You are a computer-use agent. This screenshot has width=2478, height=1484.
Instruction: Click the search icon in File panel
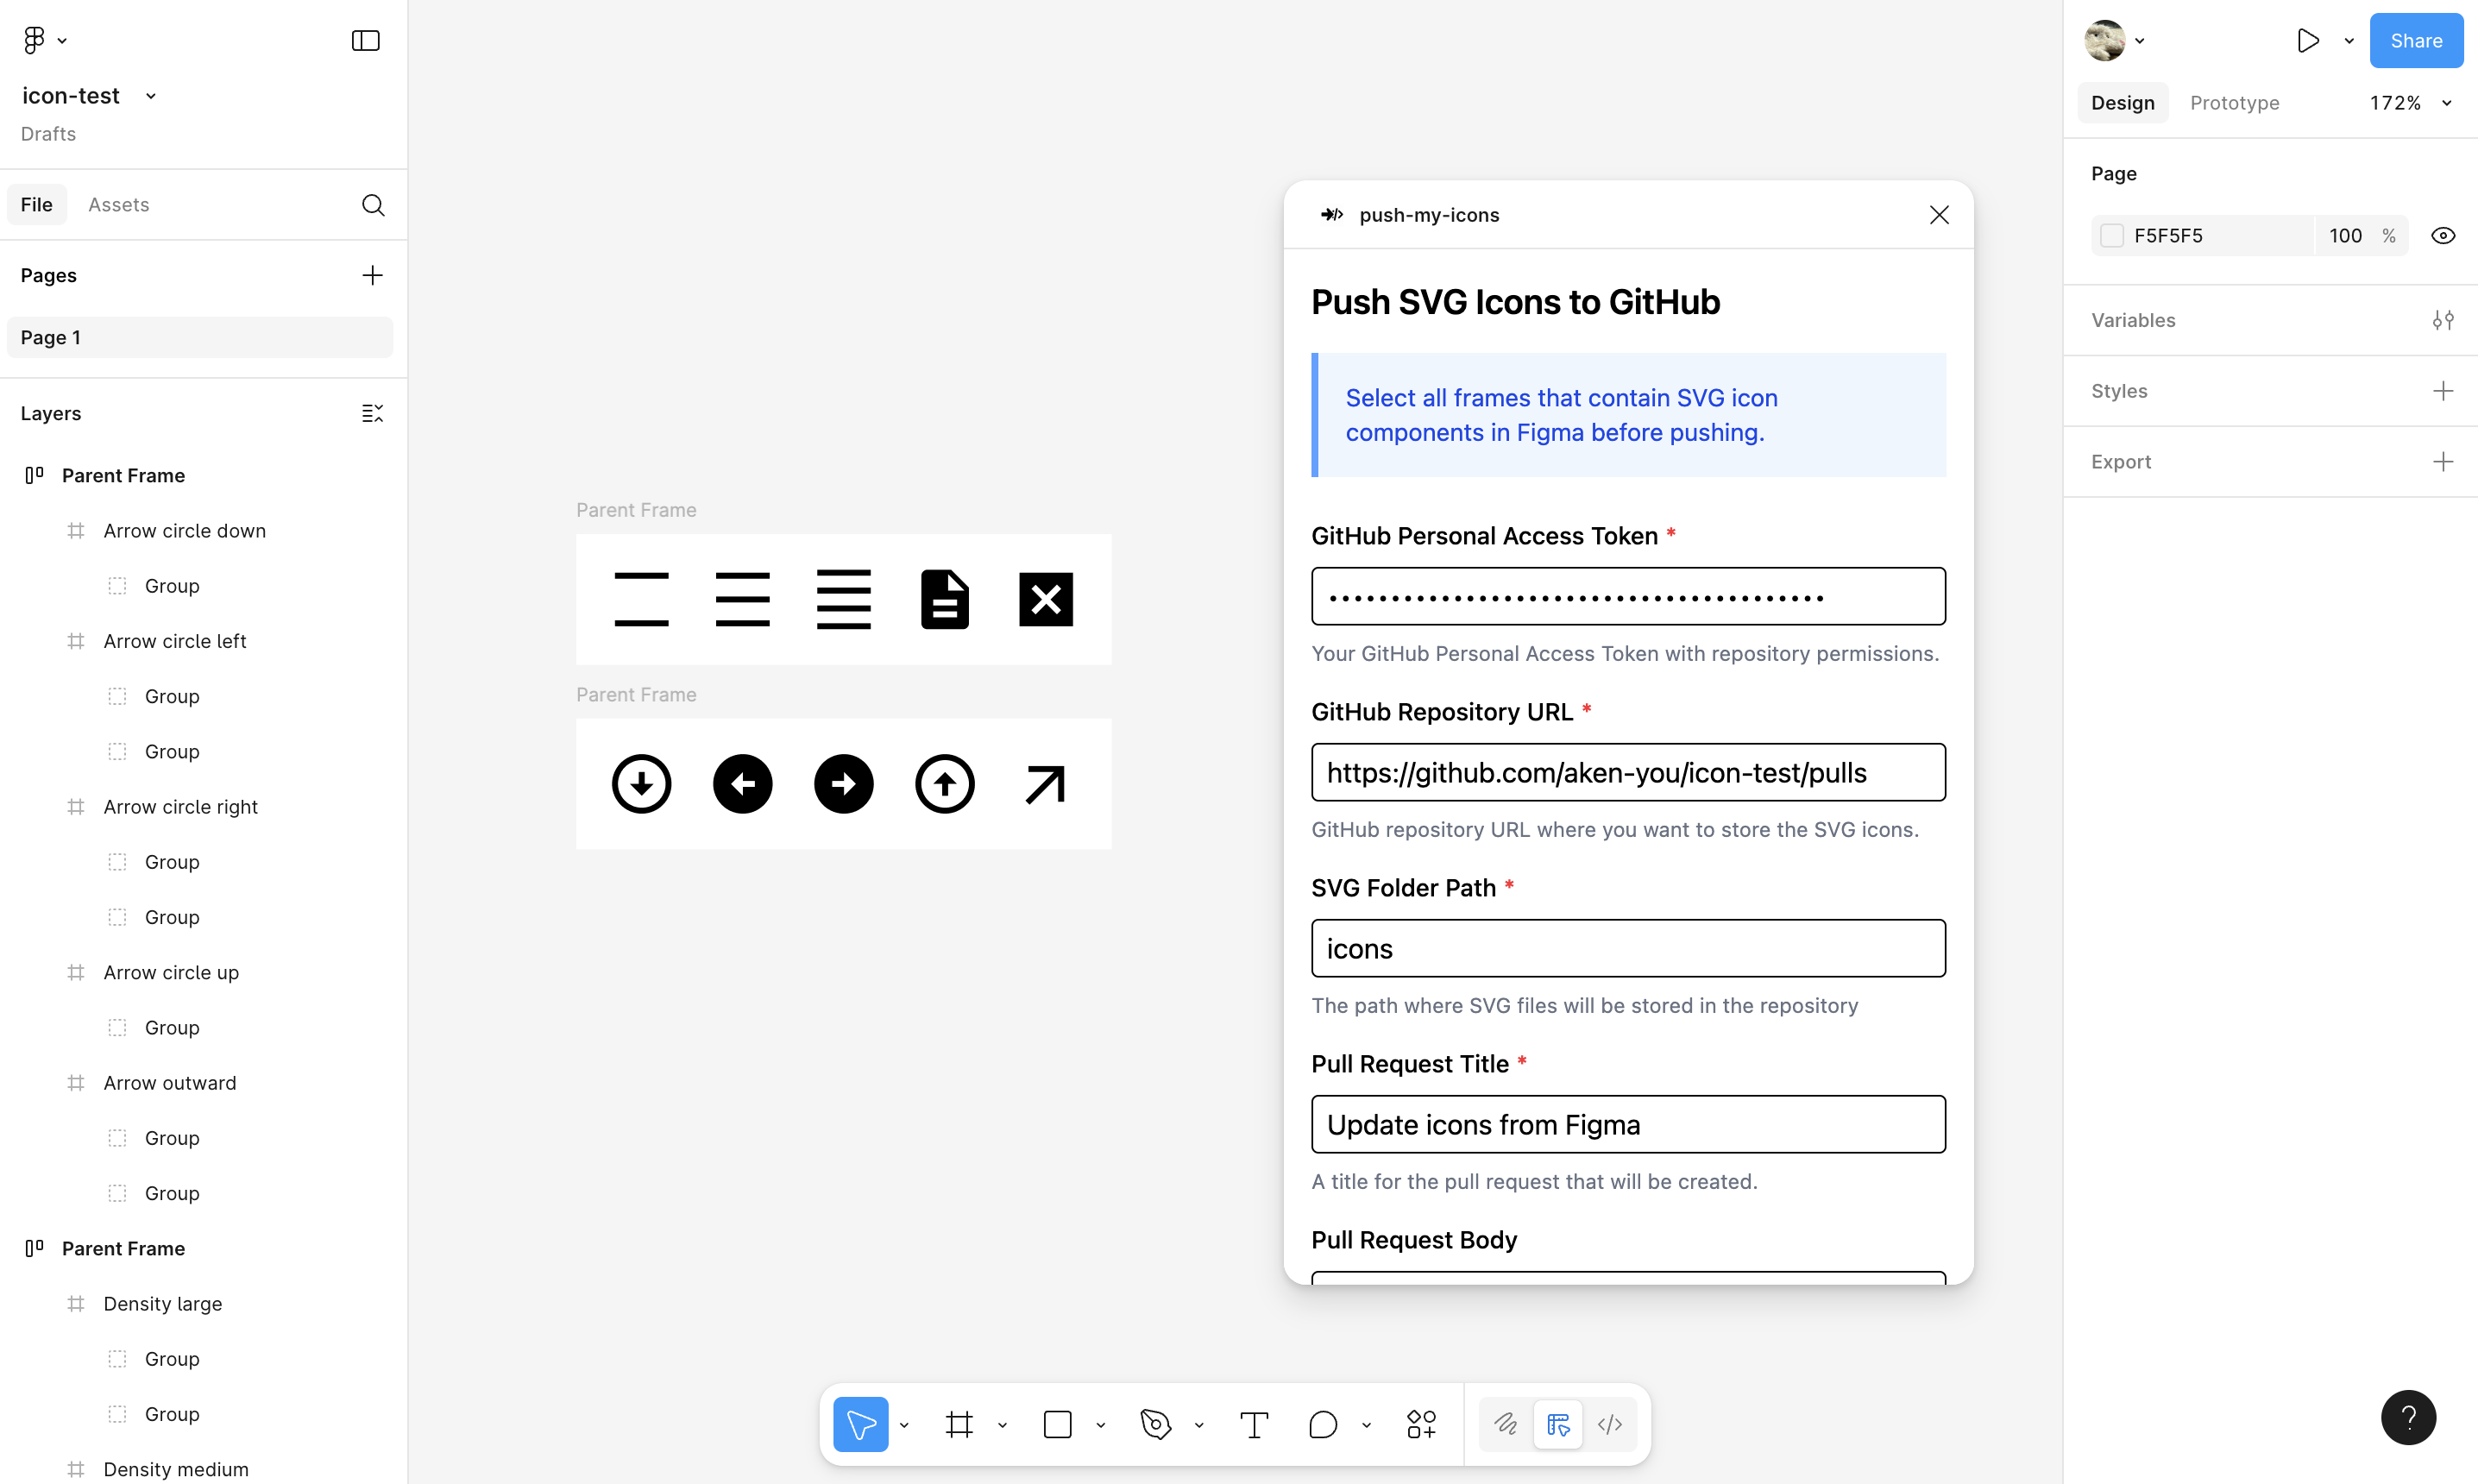click(373, 205)
